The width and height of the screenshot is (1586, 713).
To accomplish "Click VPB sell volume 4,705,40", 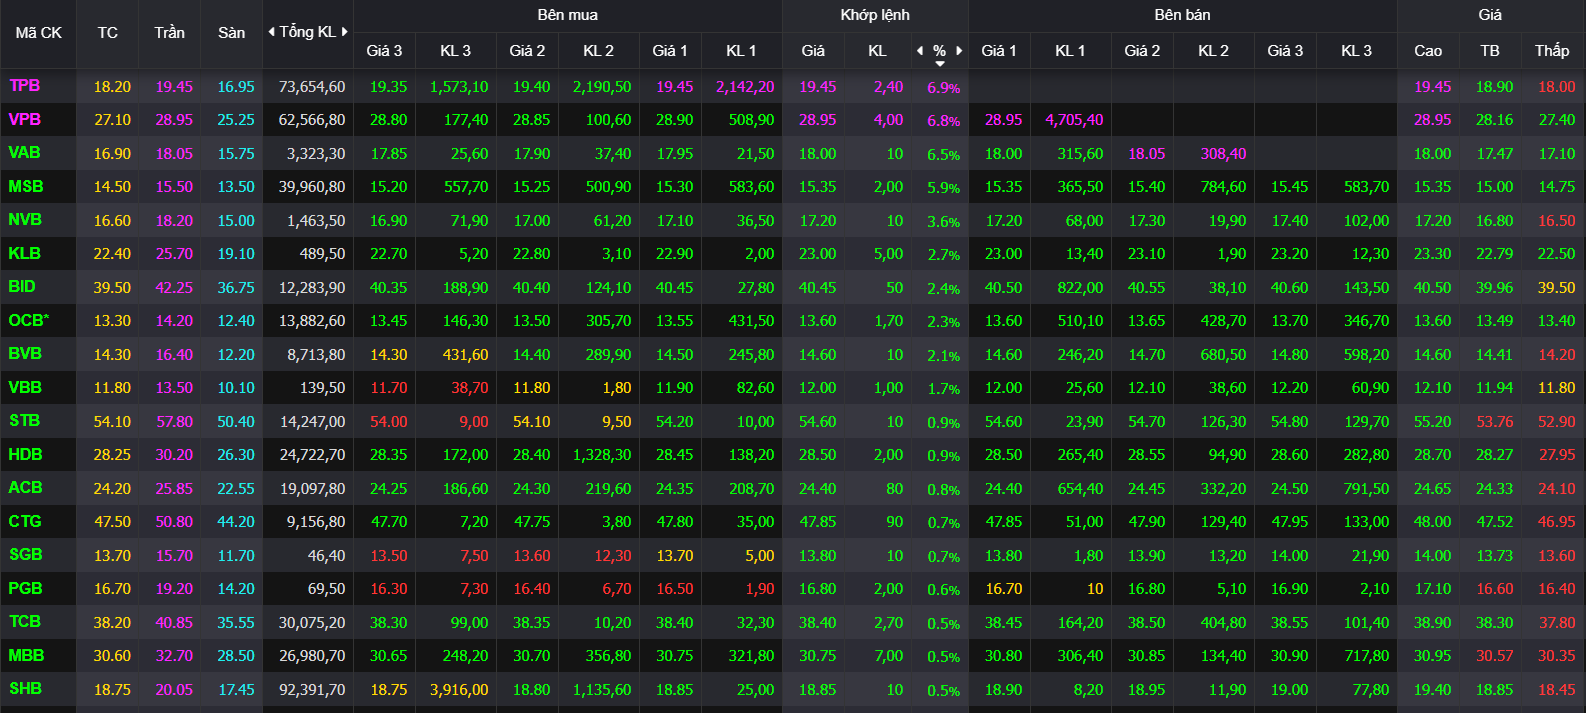I will click(x=1074, y=120).
